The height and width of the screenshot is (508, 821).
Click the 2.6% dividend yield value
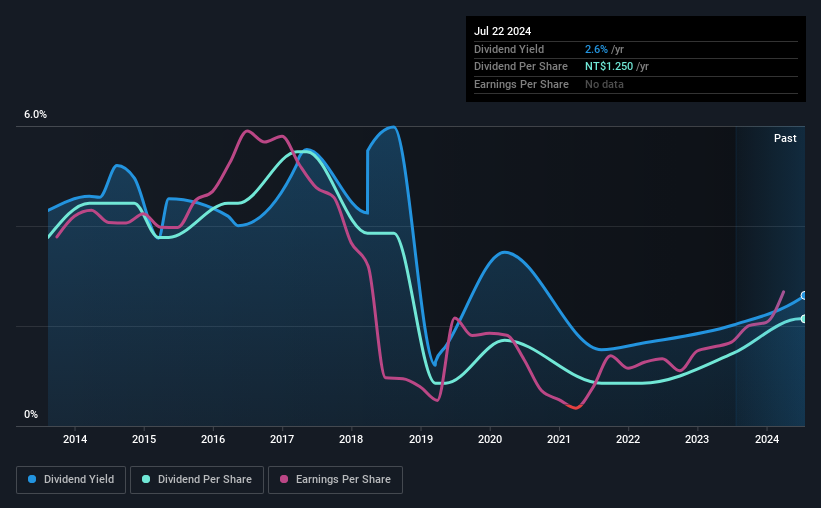coord(596,49)
